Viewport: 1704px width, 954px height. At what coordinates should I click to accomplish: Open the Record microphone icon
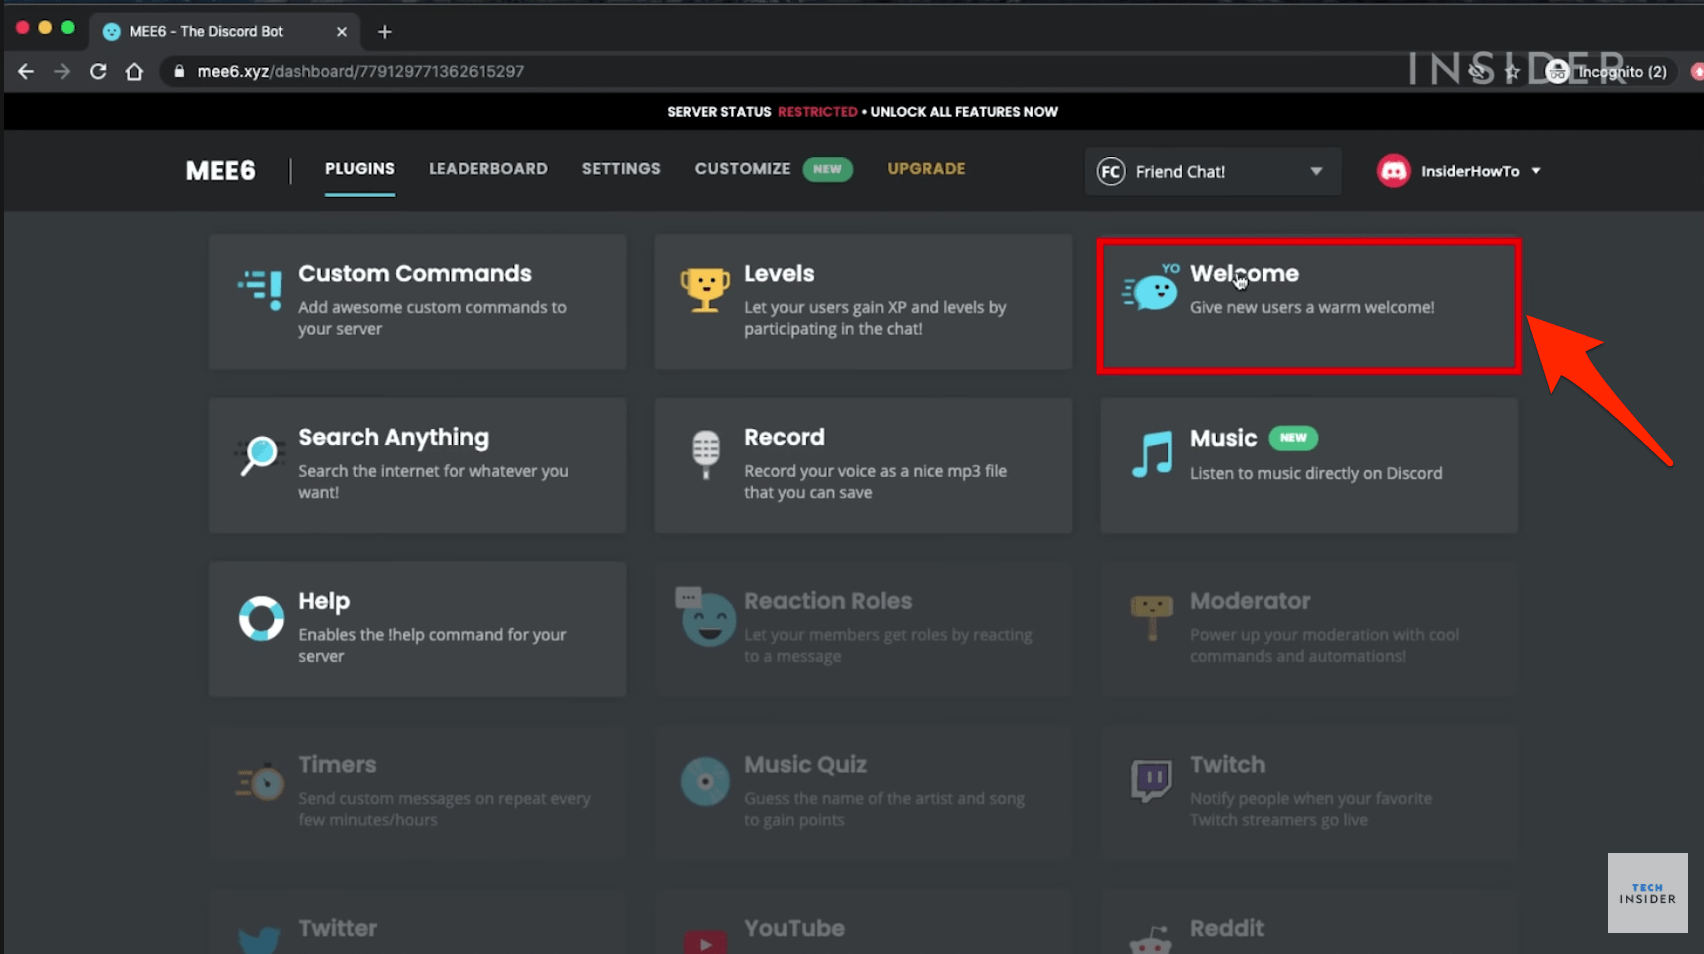tap(705, 454)
